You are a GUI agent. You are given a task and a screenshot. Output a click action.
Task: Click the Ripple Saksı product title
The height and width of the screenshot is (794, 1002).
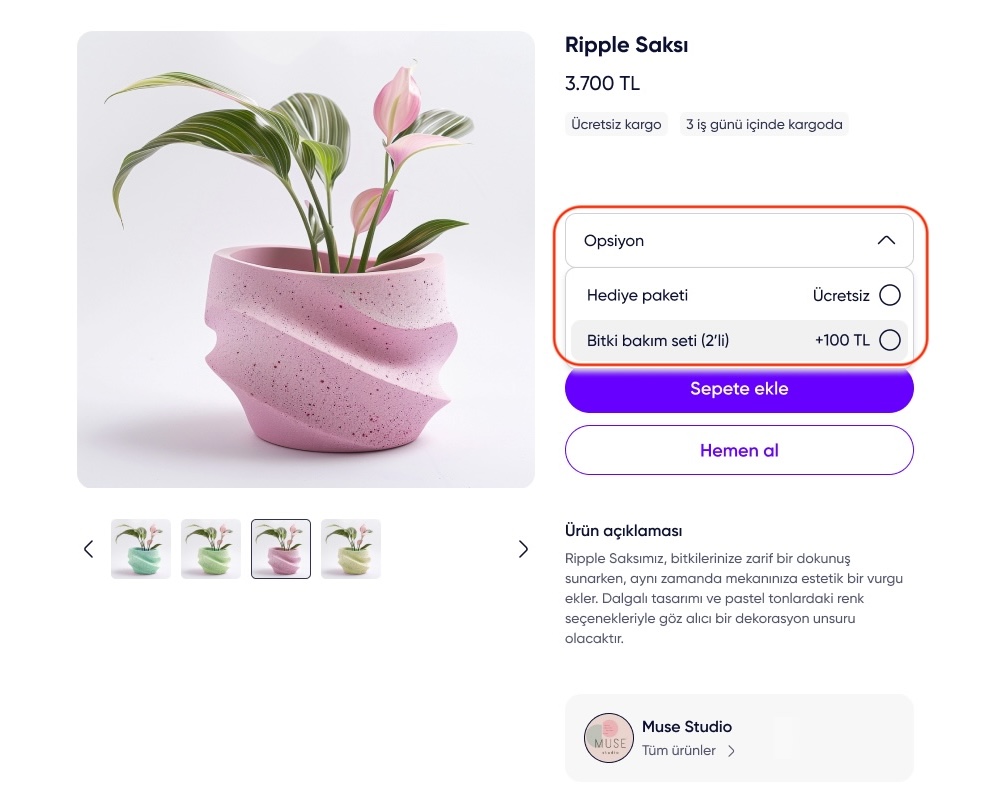(627, 45)
